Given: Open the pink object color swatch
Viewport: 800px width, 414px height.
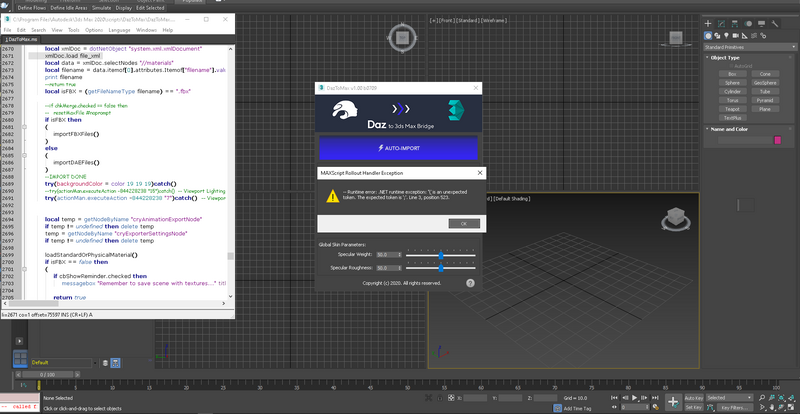Looking at the screenshot, I should 778,140.
